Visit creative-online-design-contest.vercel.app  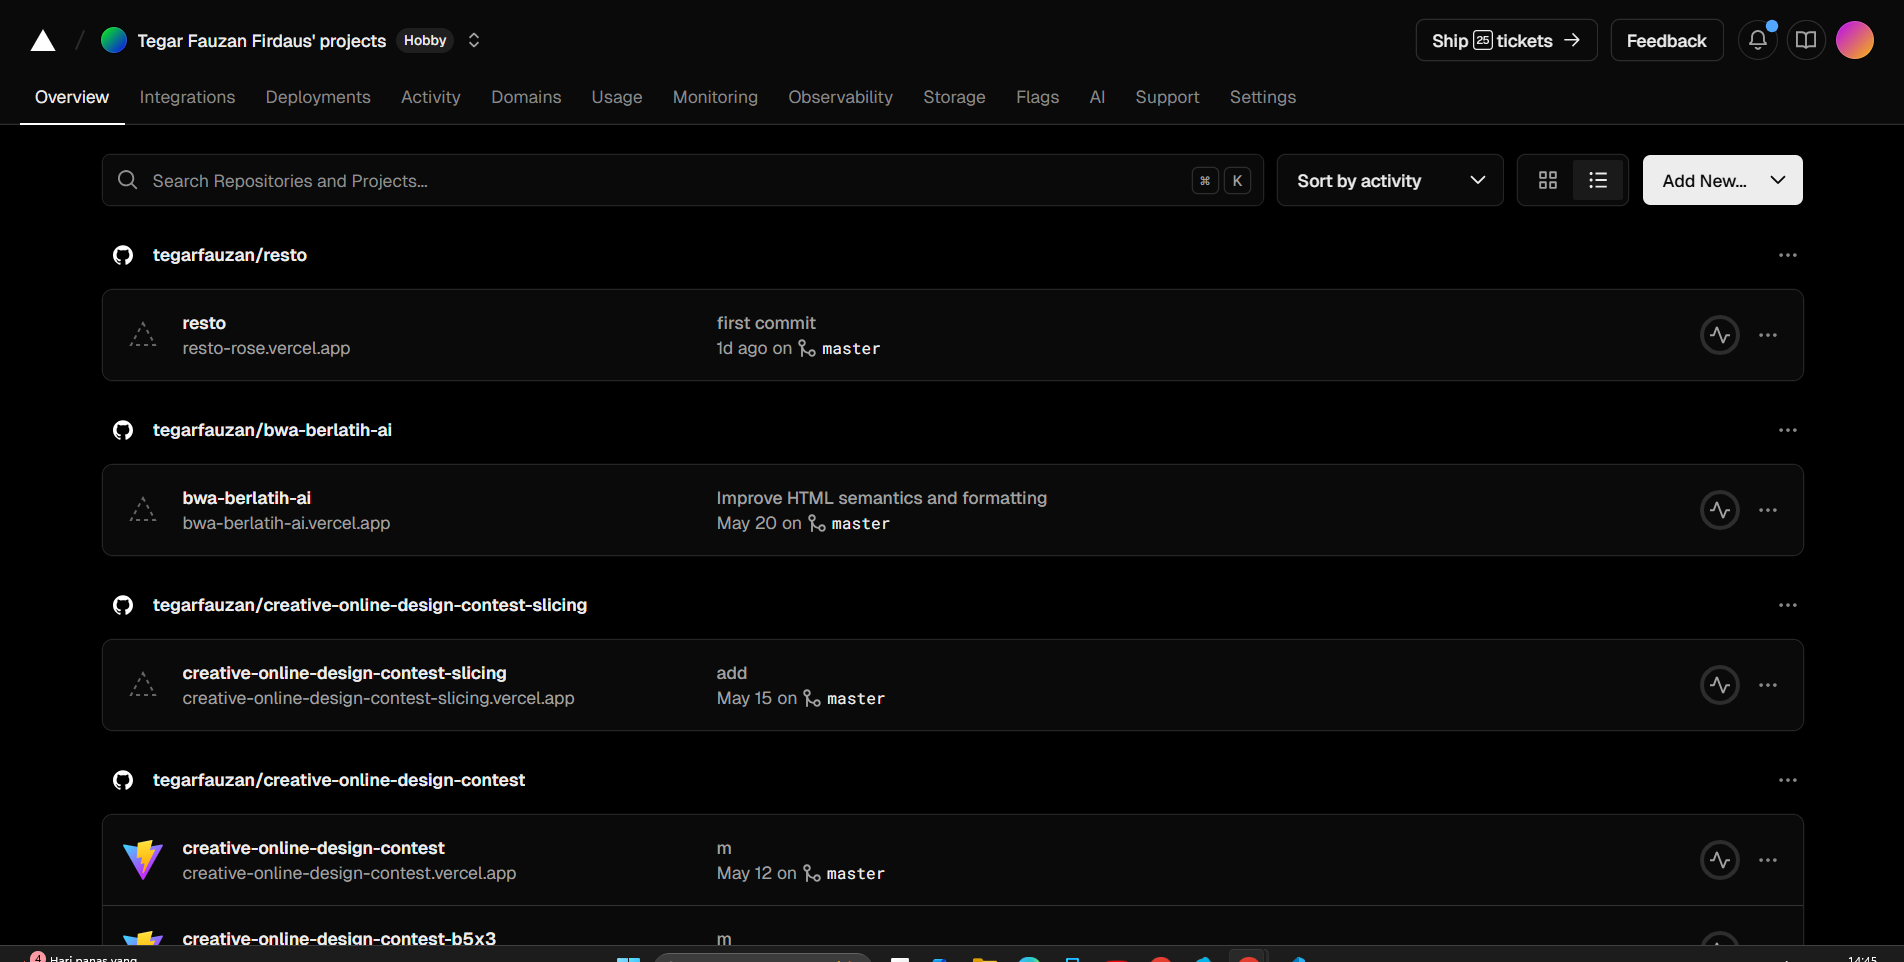tap(349, 873)
